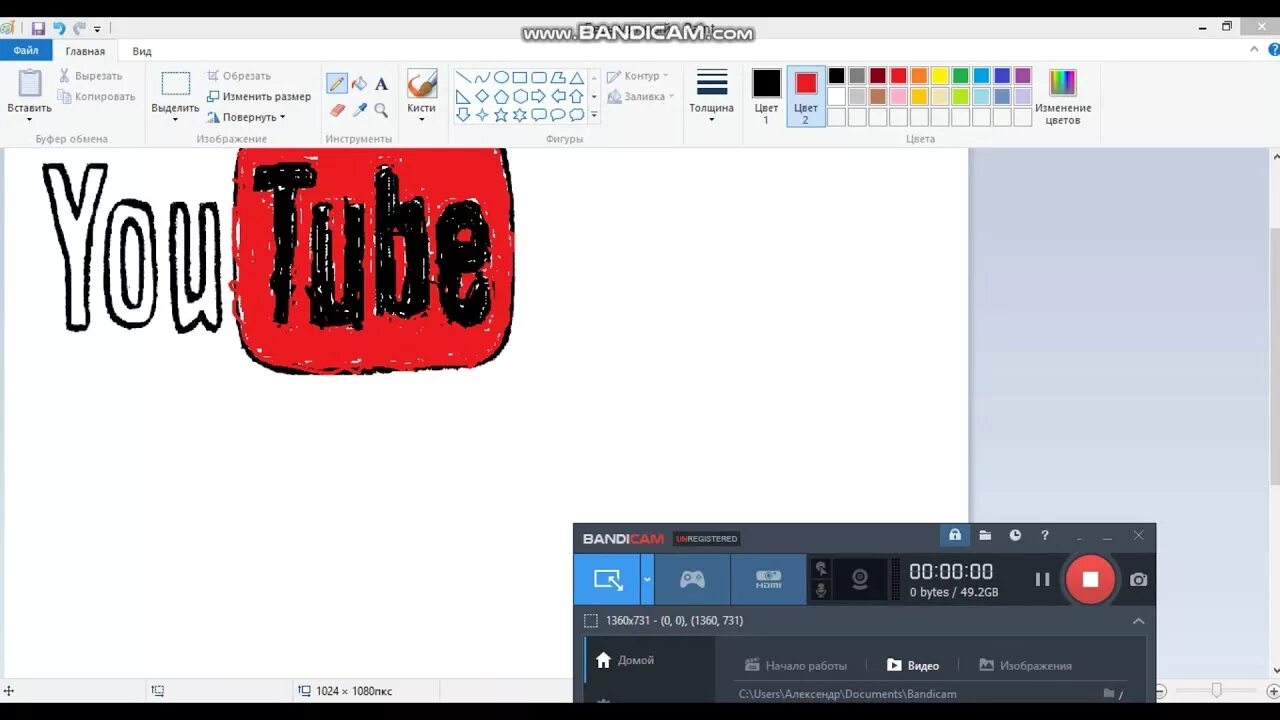Toggle Bandicam mouse cursor effect icon
Image resolution: width=1280 pixels, height=720 pixels.
tap(821, 568)
